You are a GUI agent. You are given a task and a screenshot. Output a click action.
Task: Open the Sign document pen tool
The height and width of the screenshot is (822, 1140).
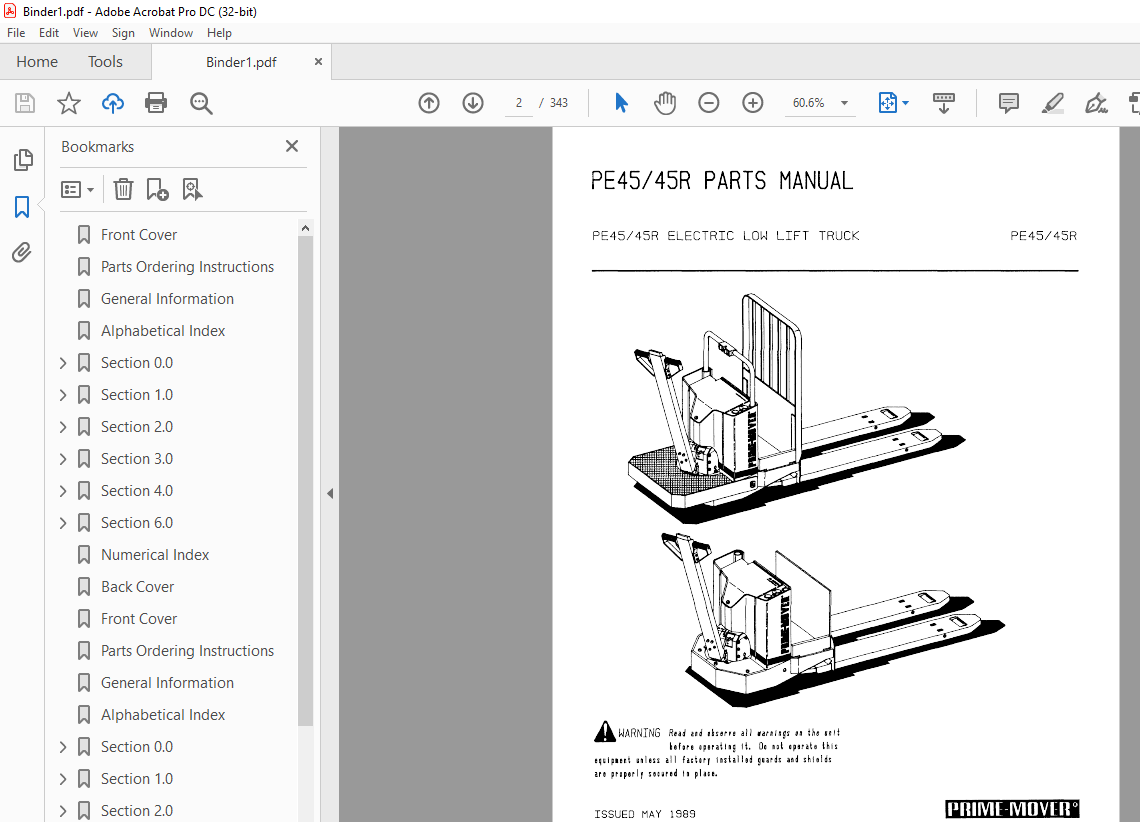1096,103
